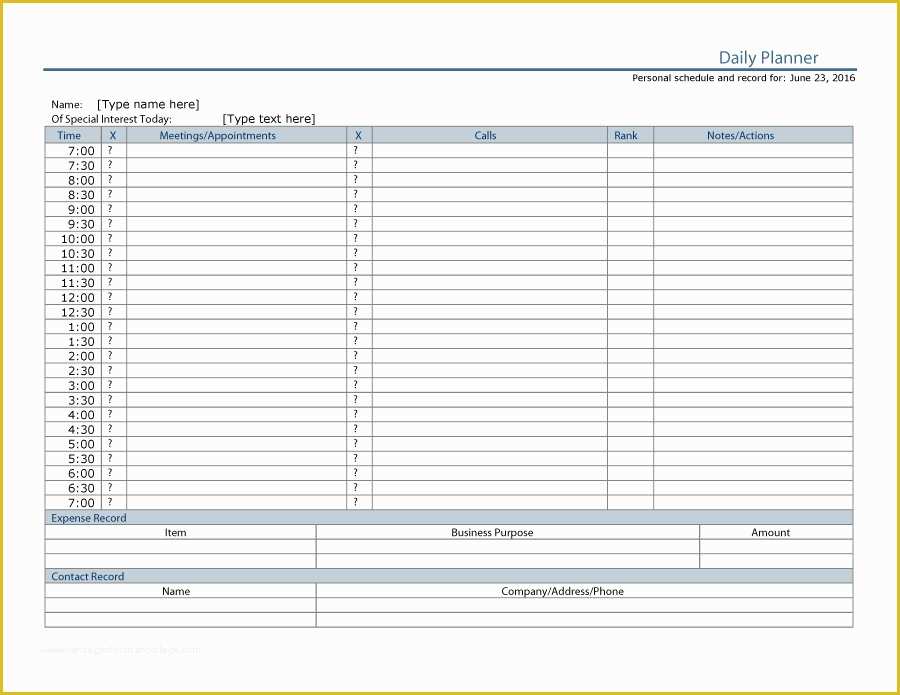Click the Calls cell in the 3:00 row
The image size is (900, 695).
pyautogui.click(x=490, y=386)
